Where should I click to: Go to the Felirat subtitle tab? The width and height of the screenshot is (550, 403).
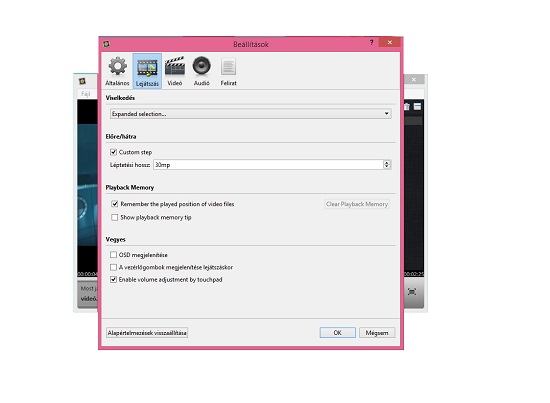(x=228, y=71)
